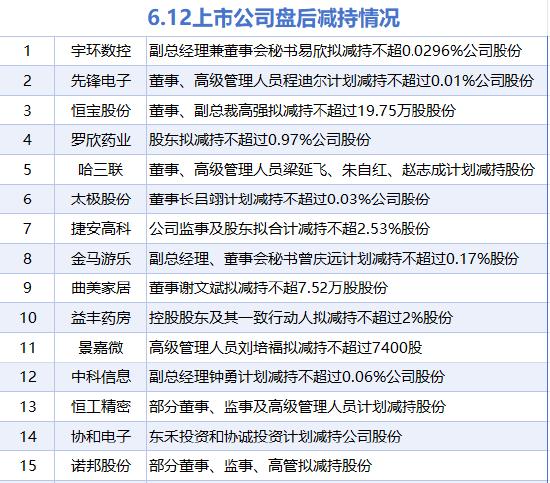Select description about 易欣 reducing 0.0296% shares
This screenshot has height=483, width=550.
coord(335,51)
